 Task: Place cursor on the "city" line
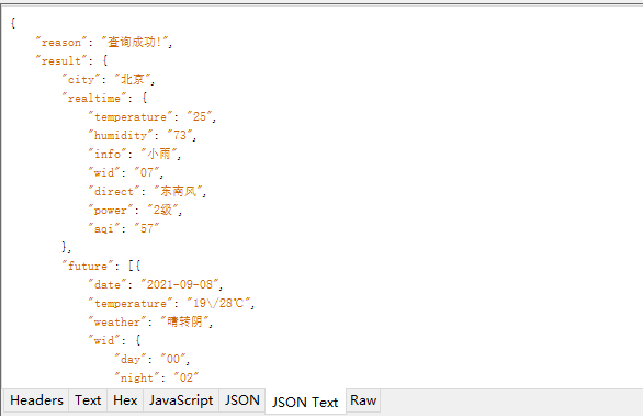tap(108, 80)
